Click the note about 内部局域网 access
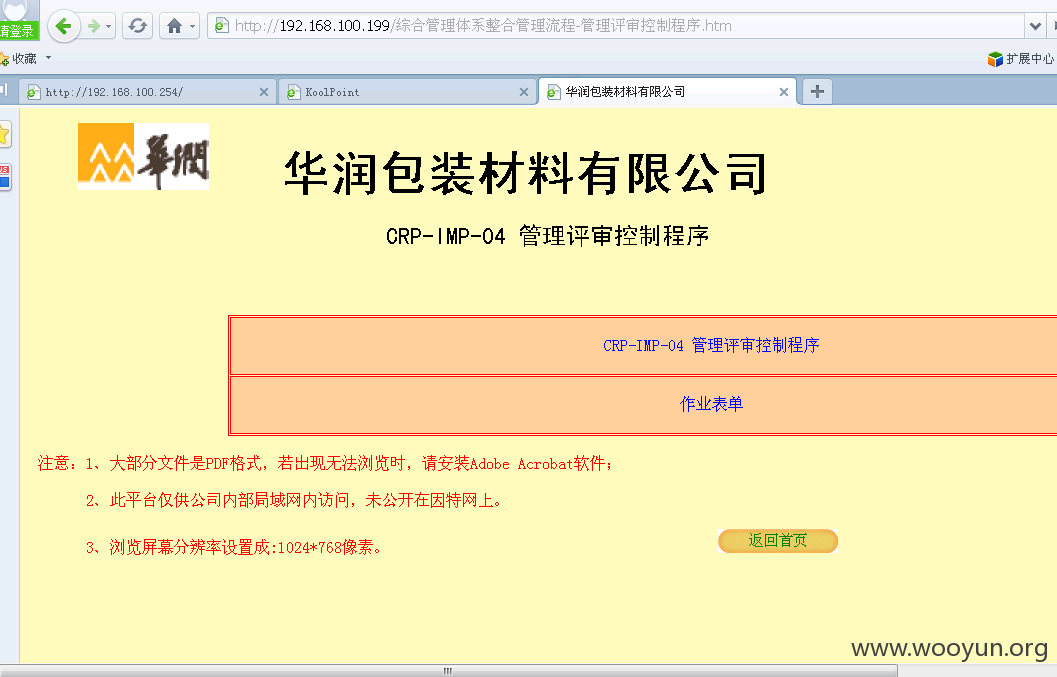Image resolution: width=1057 pixels, height=677 pixels. click(294, 500)
